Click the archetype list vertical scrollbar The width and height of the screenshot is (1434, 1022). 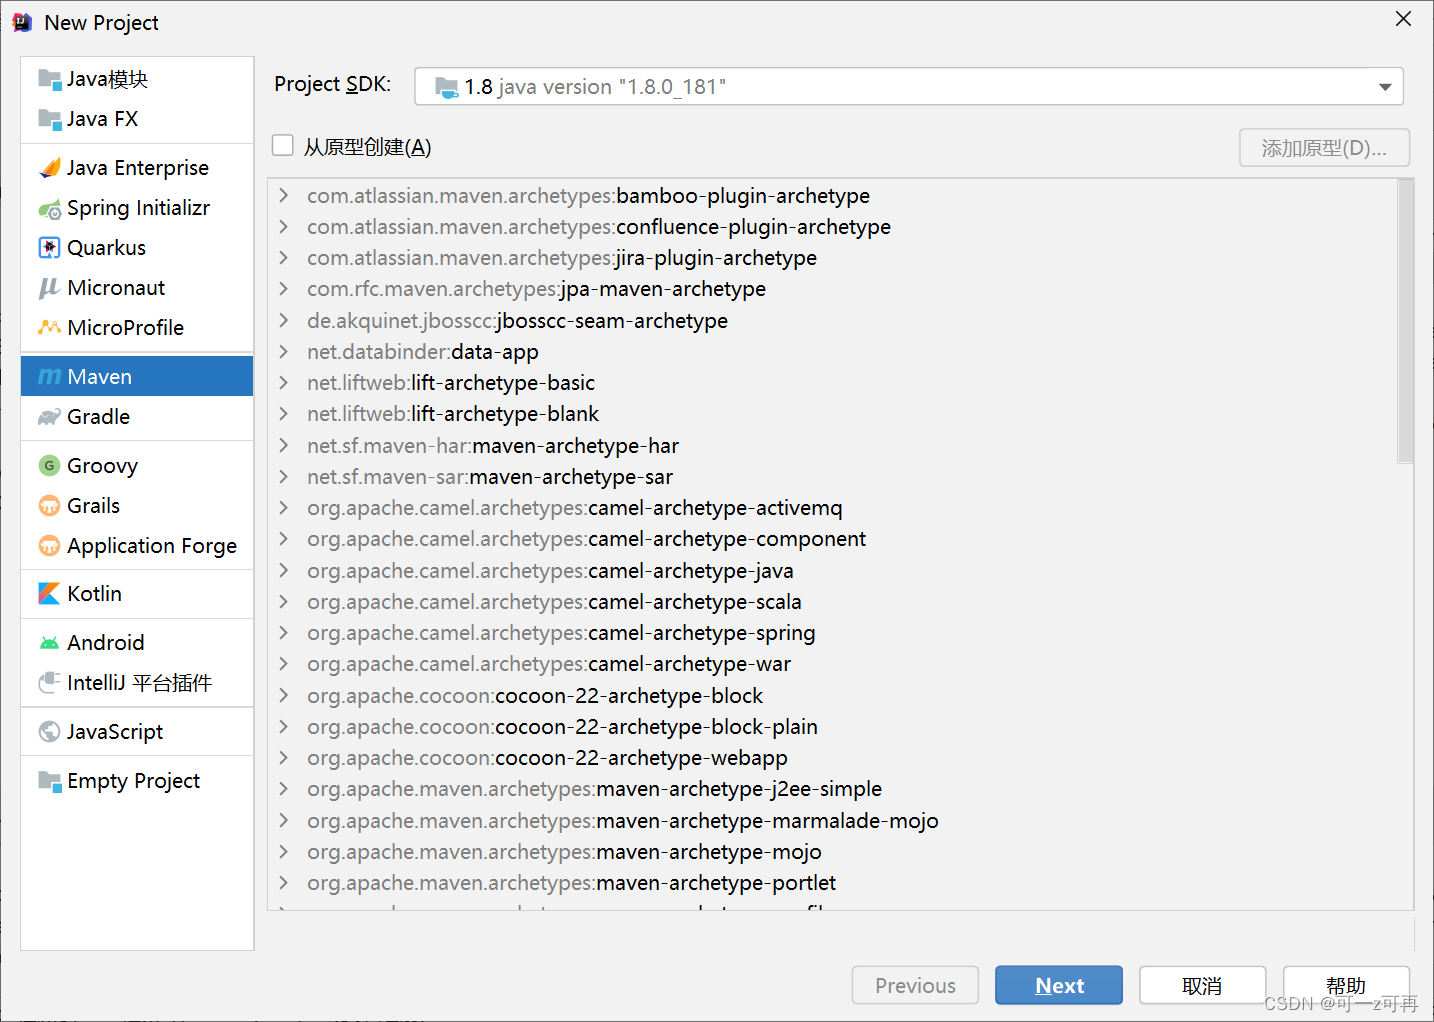pos(1405,321)
